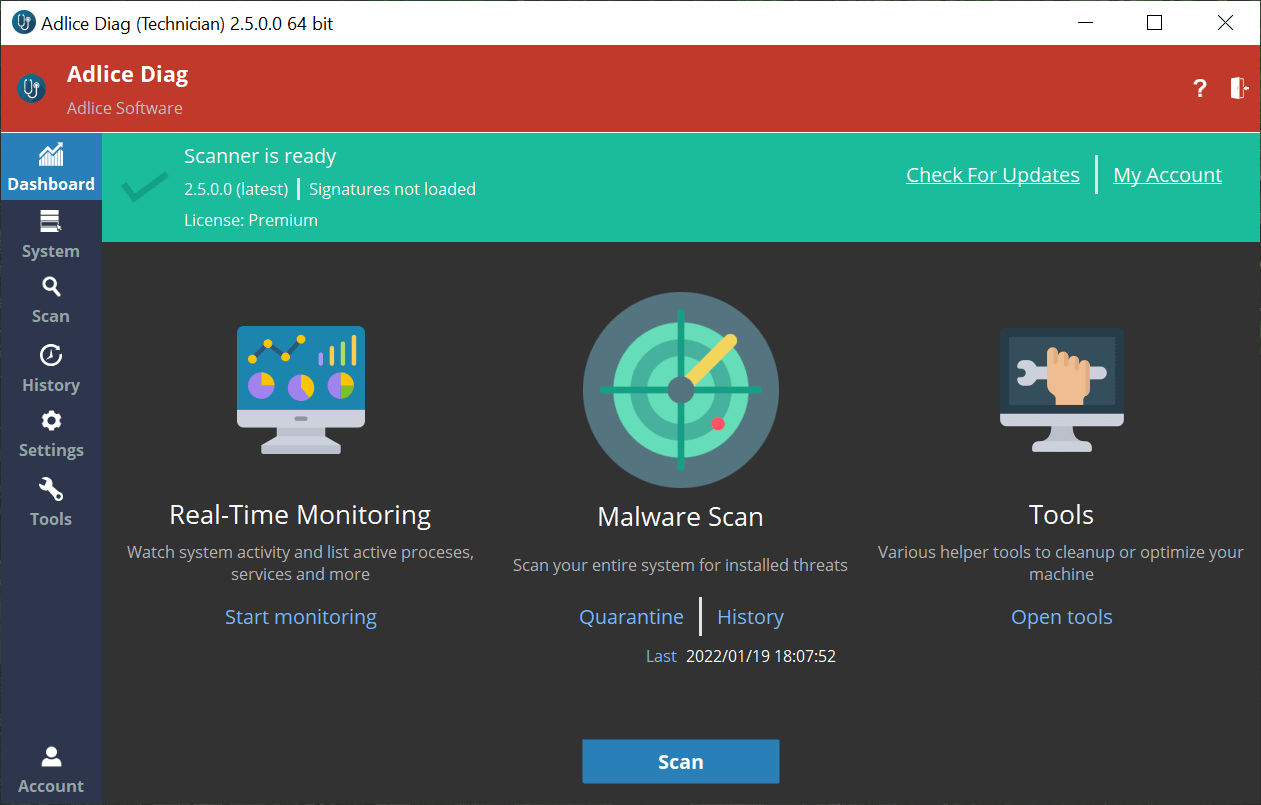Click Check For Updates link

[x=992, y=175]
